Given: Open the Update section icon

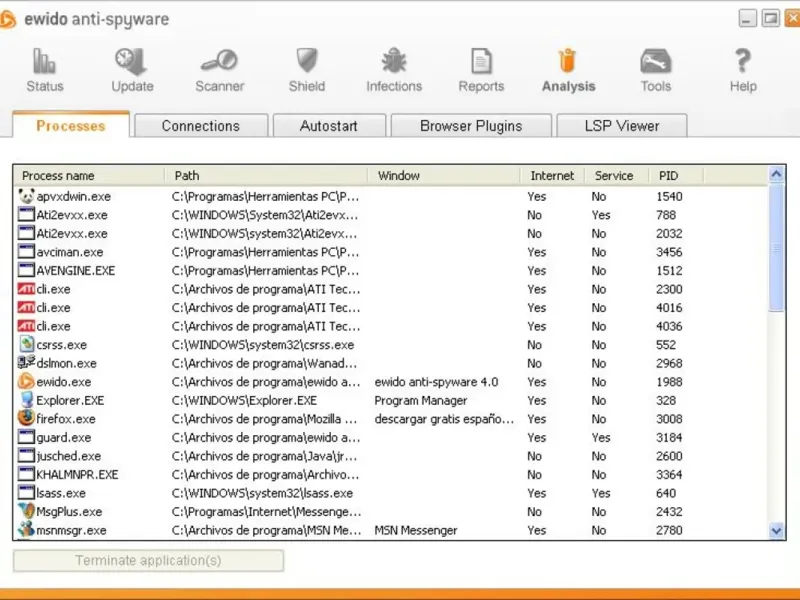Looking at the screenshot, I should tap(131, 61).
